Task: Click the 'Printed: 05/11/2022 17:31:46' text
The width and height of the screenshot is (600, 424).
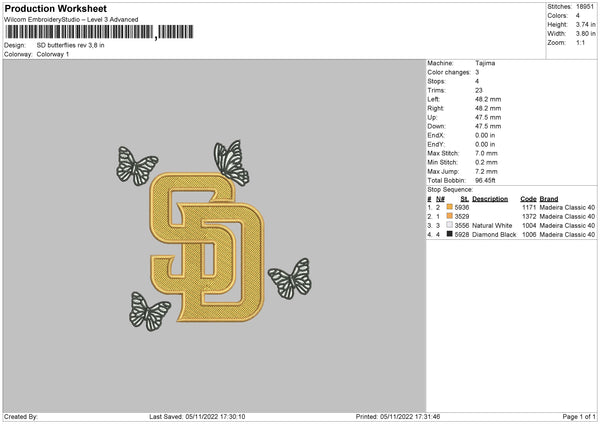Action: tap(398, 417)
